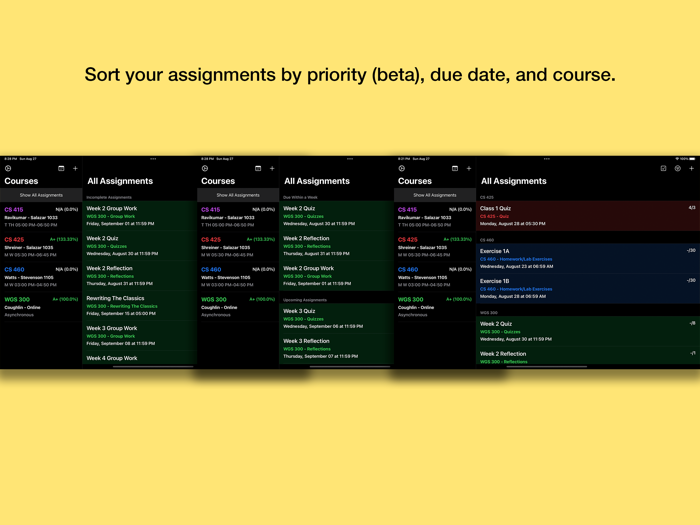Open the Rewriting The Classics assignment
The height and width of the screenshot is (525, 700).
(x=140, y=305)
